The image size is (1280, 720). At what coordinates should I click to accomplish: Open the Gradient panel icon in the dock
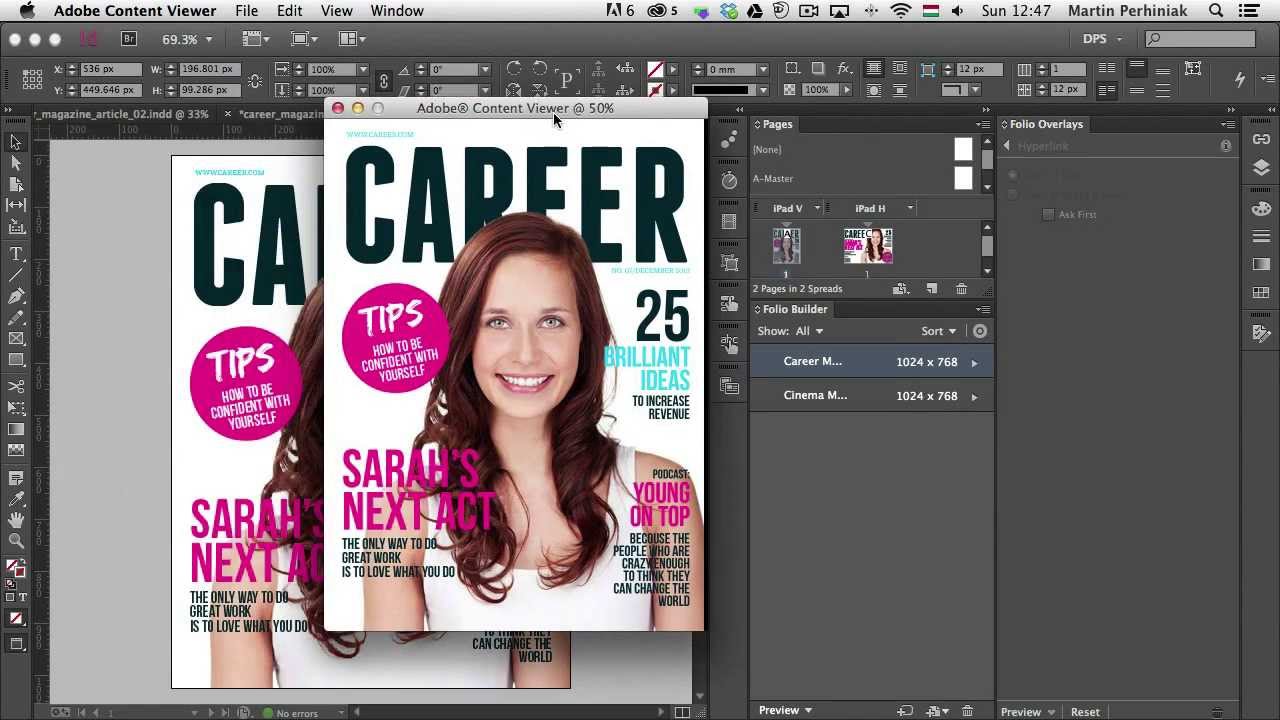tap(1261, 264)
